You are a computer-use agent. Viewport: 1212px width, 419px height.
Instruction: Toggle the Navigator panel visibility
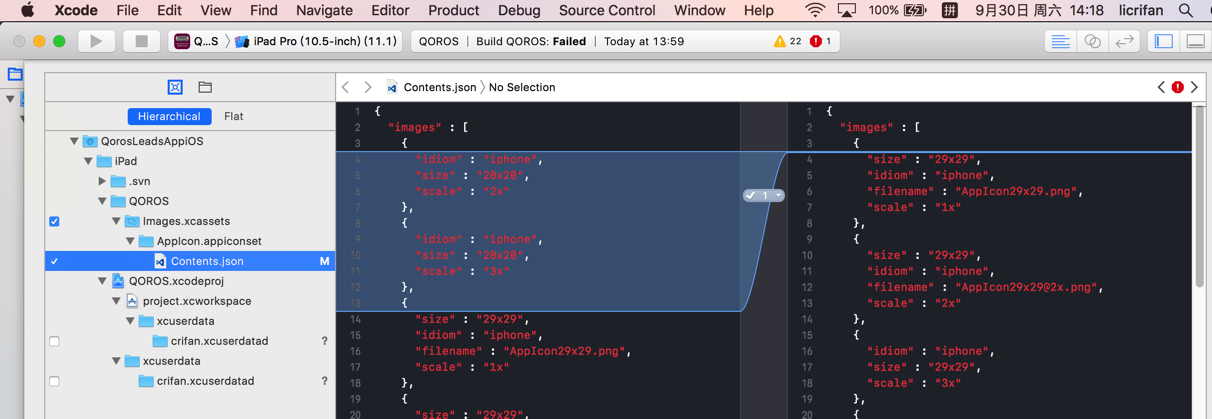1164,41
